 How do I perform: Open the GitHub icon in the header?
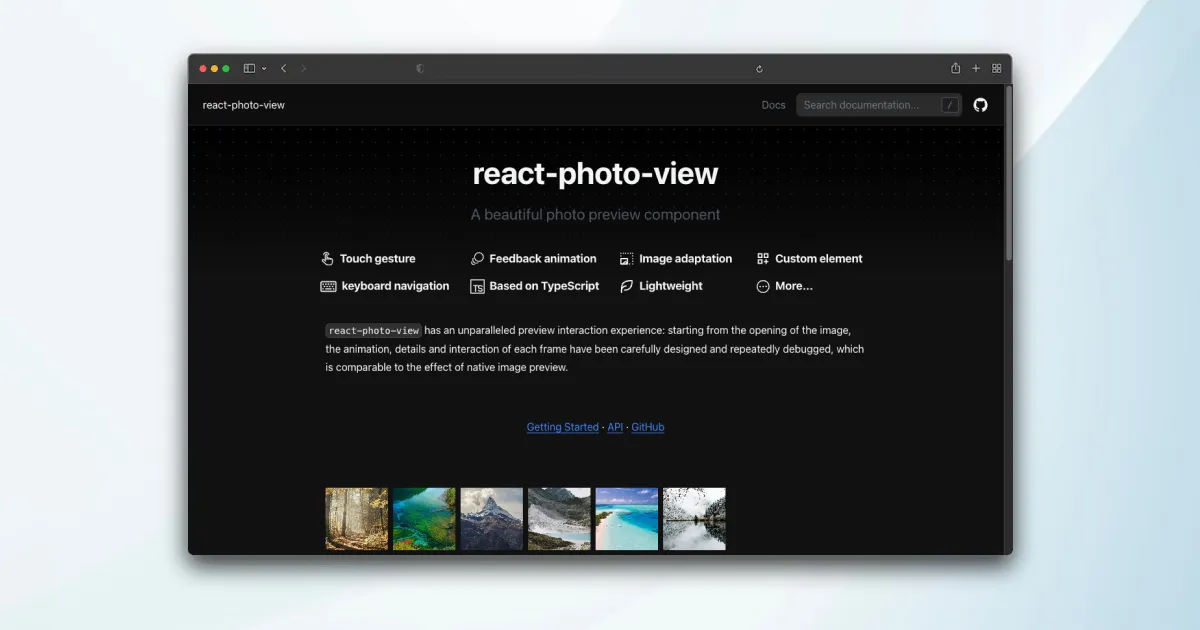(x=980, y=105)
